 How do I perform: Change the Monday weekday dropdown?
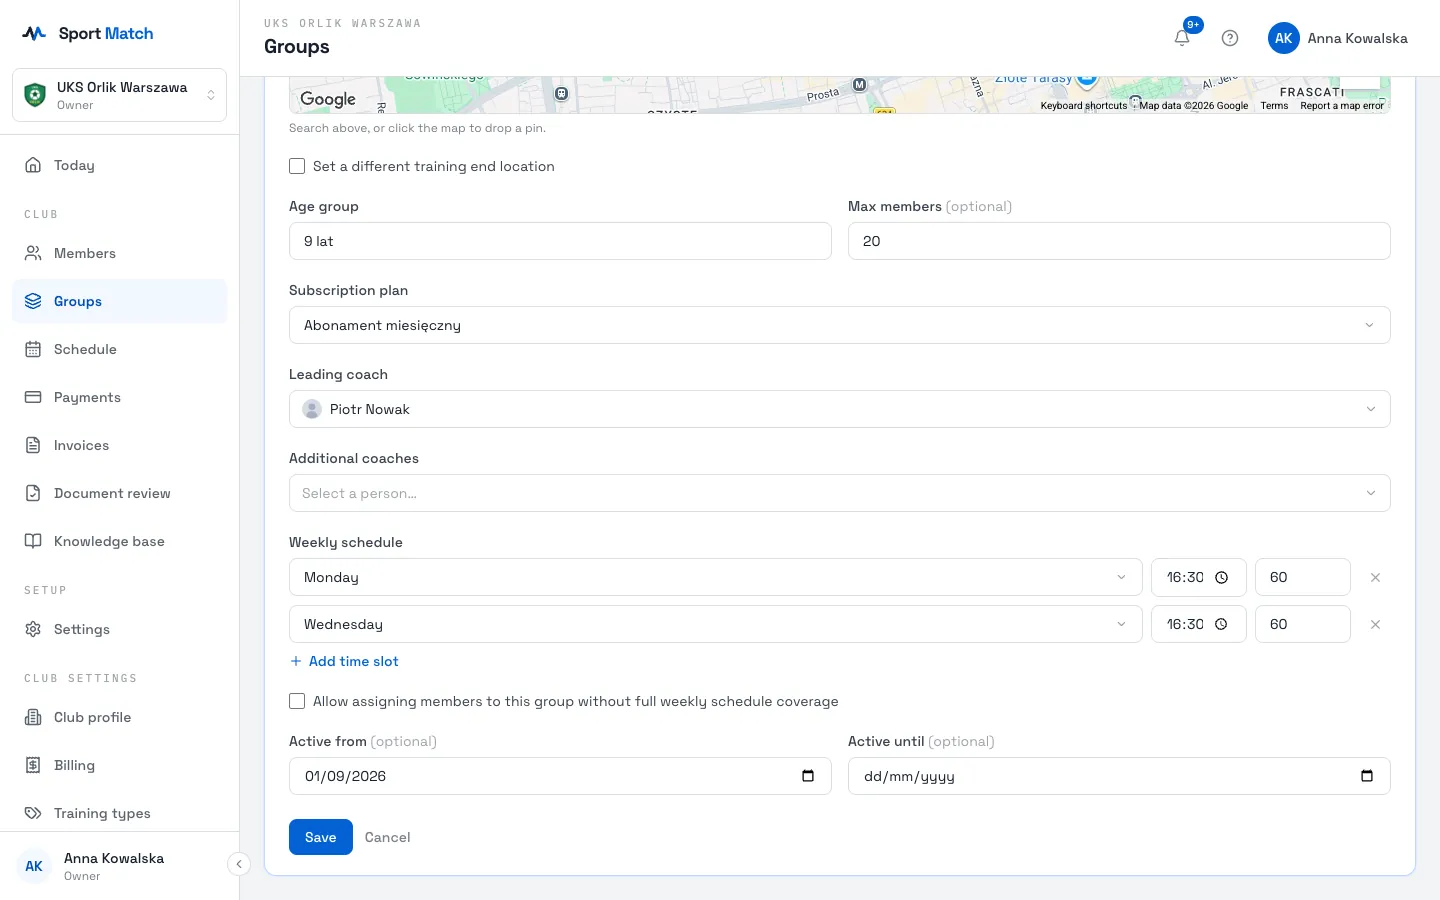(716, 577)
